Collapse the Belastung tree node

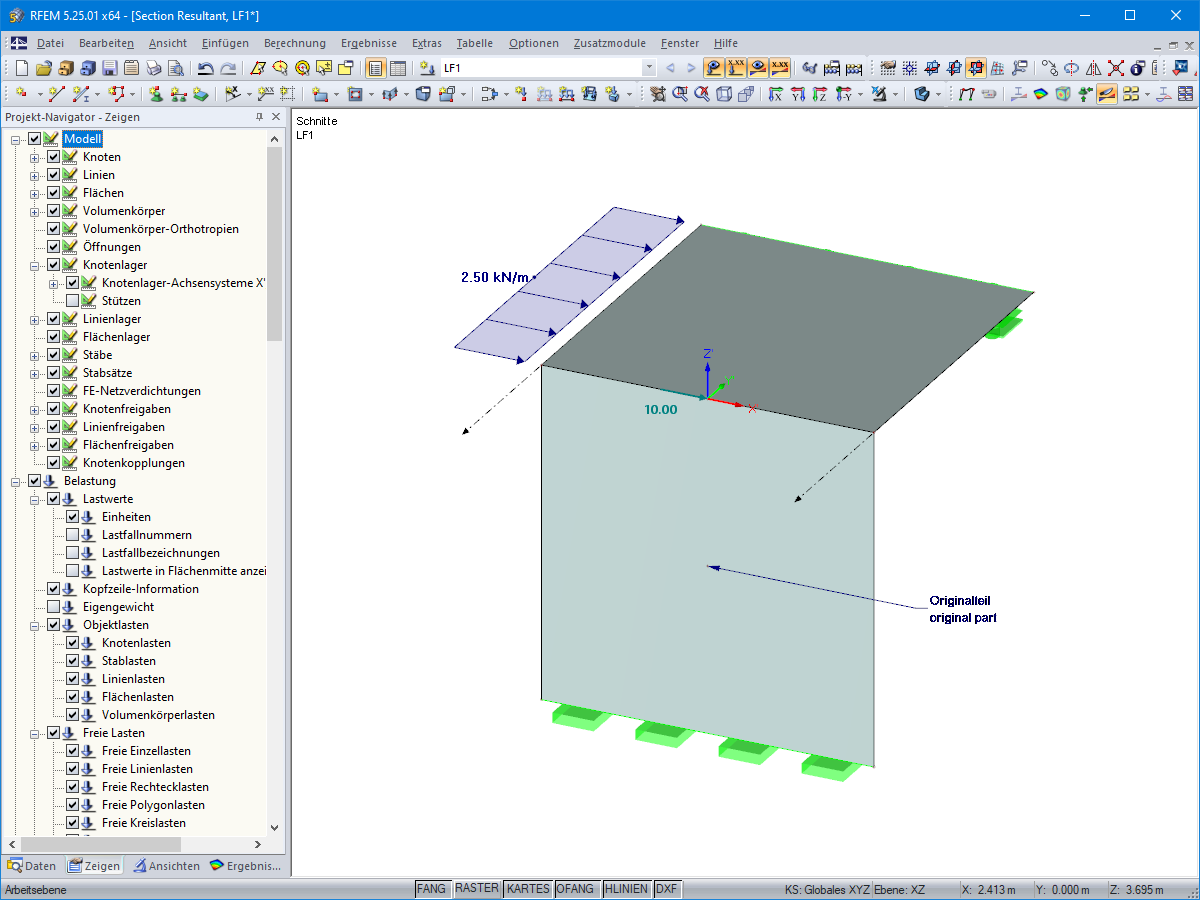point(16,481)
